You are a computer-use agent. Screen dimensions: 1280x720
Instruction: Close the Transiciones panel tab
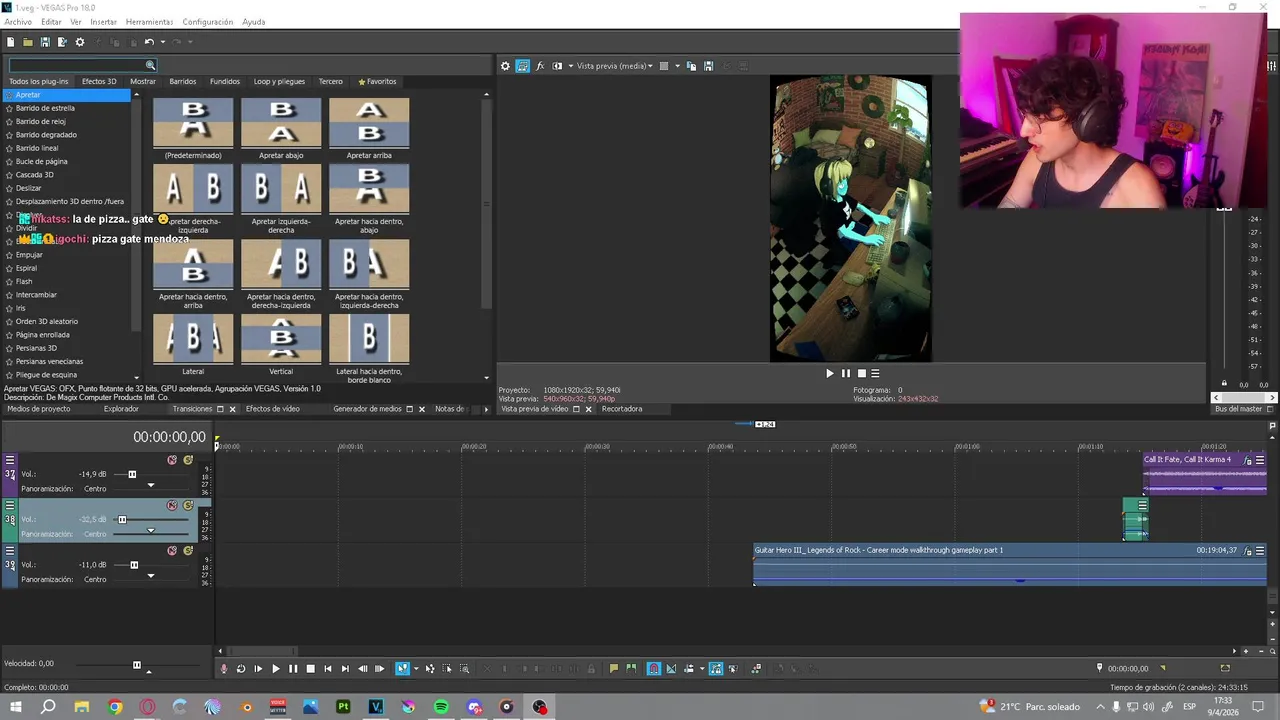click(x=233, y=409)
